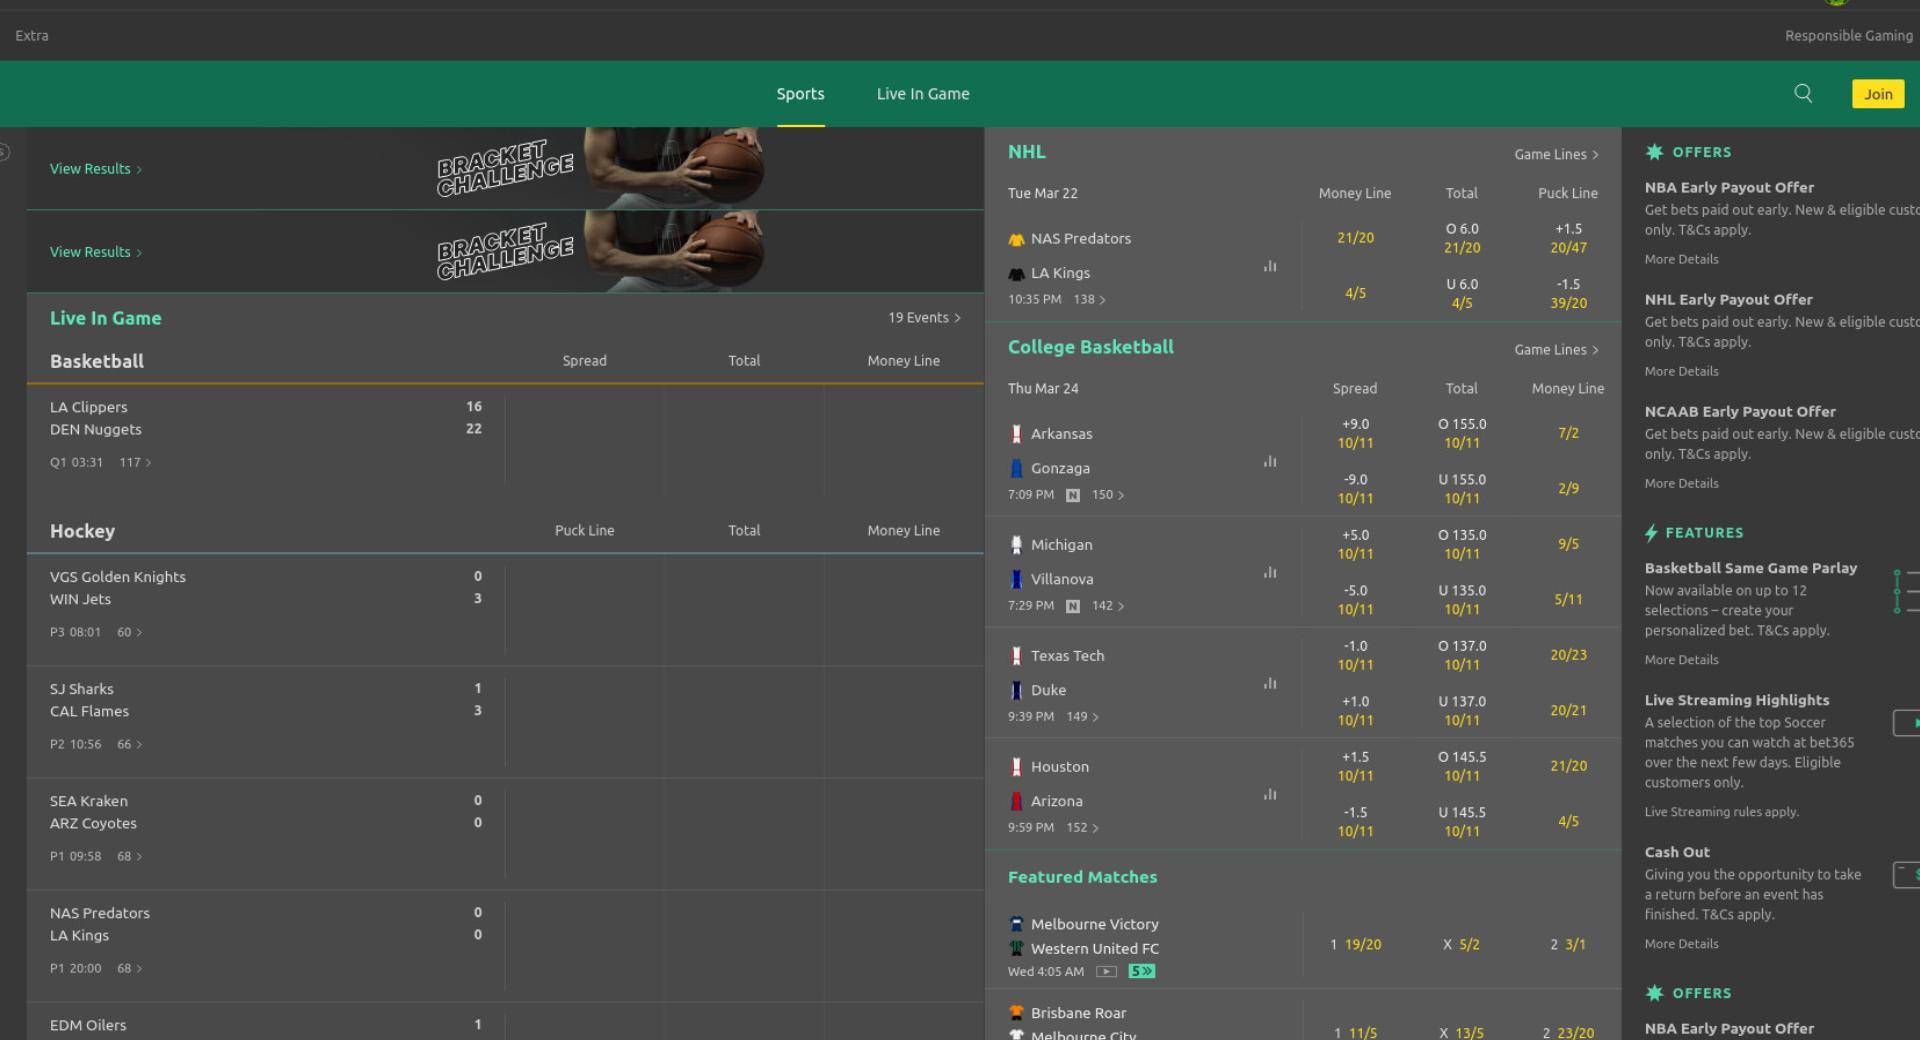Open 66 markets for Sharks vs Flames
1920x1040 pixels.
point(130,744)
